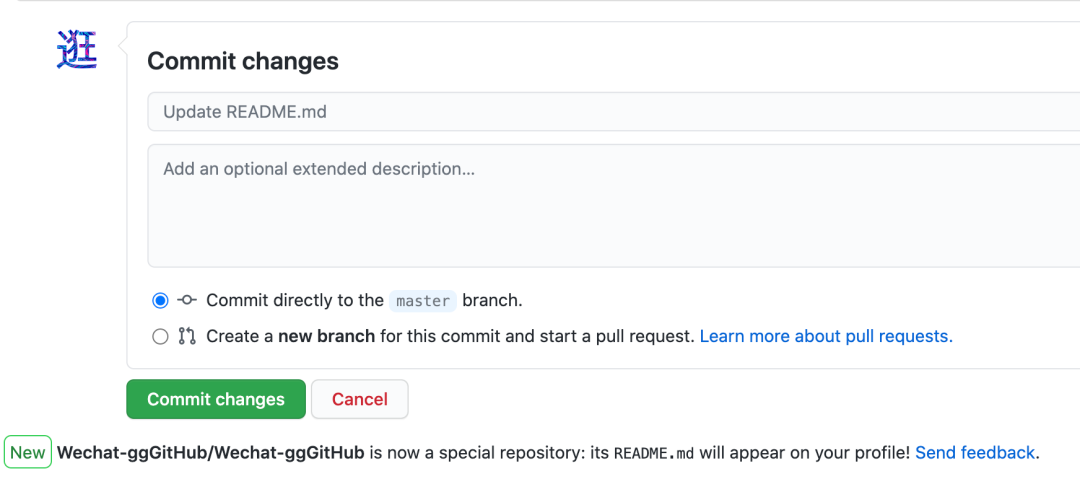Click the git commit icon
The width and height of the screenshot is (1080, 497).
click(187, 300)
